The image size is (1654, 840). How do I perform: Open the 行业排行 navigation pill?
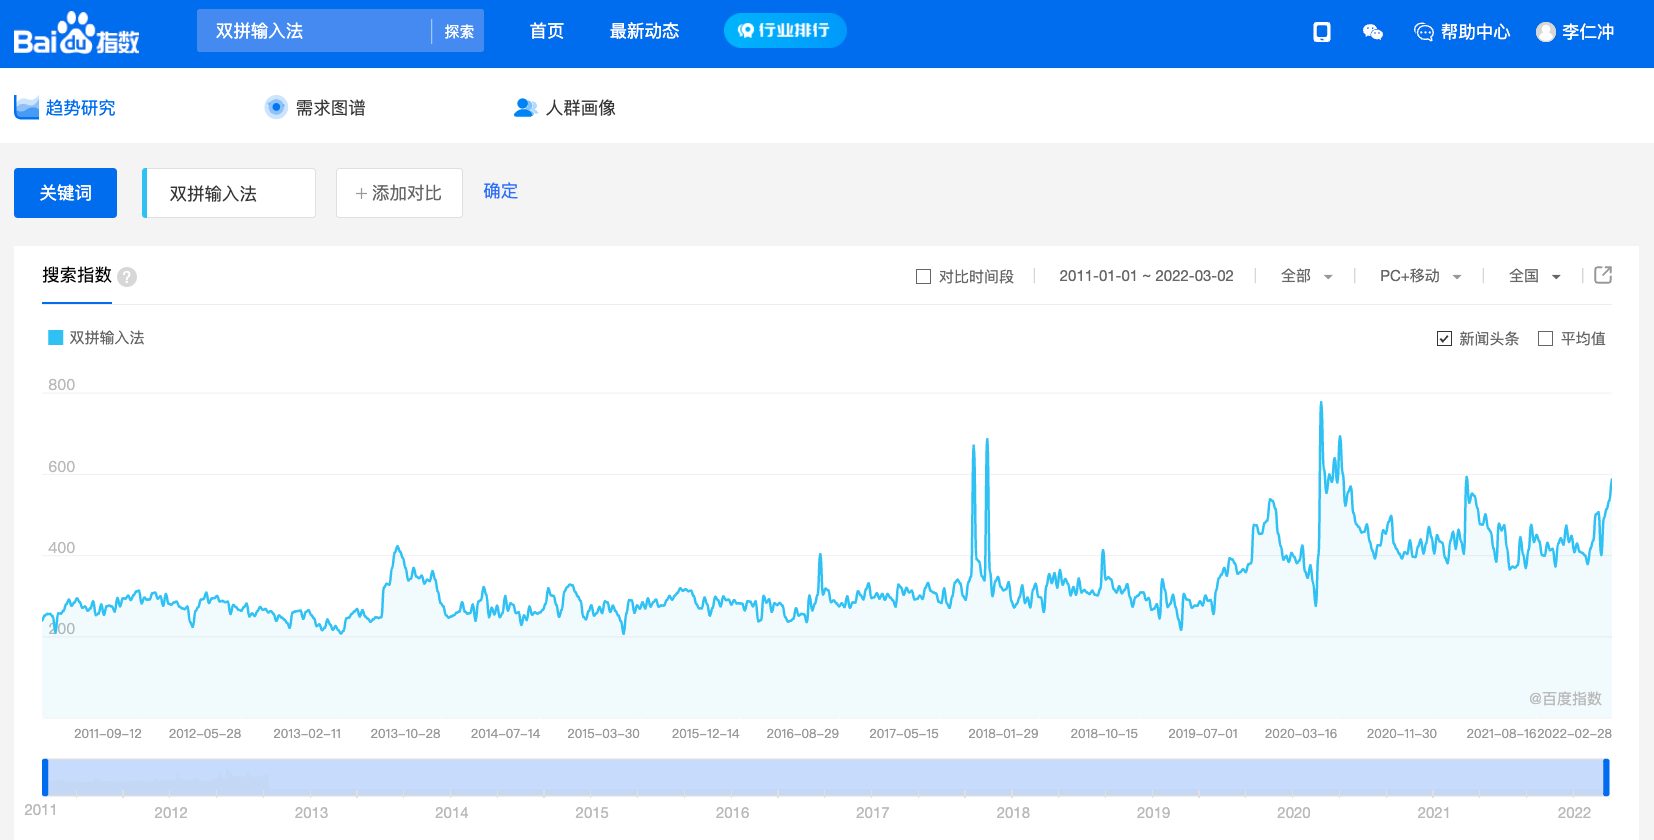(x=785, y=31)
